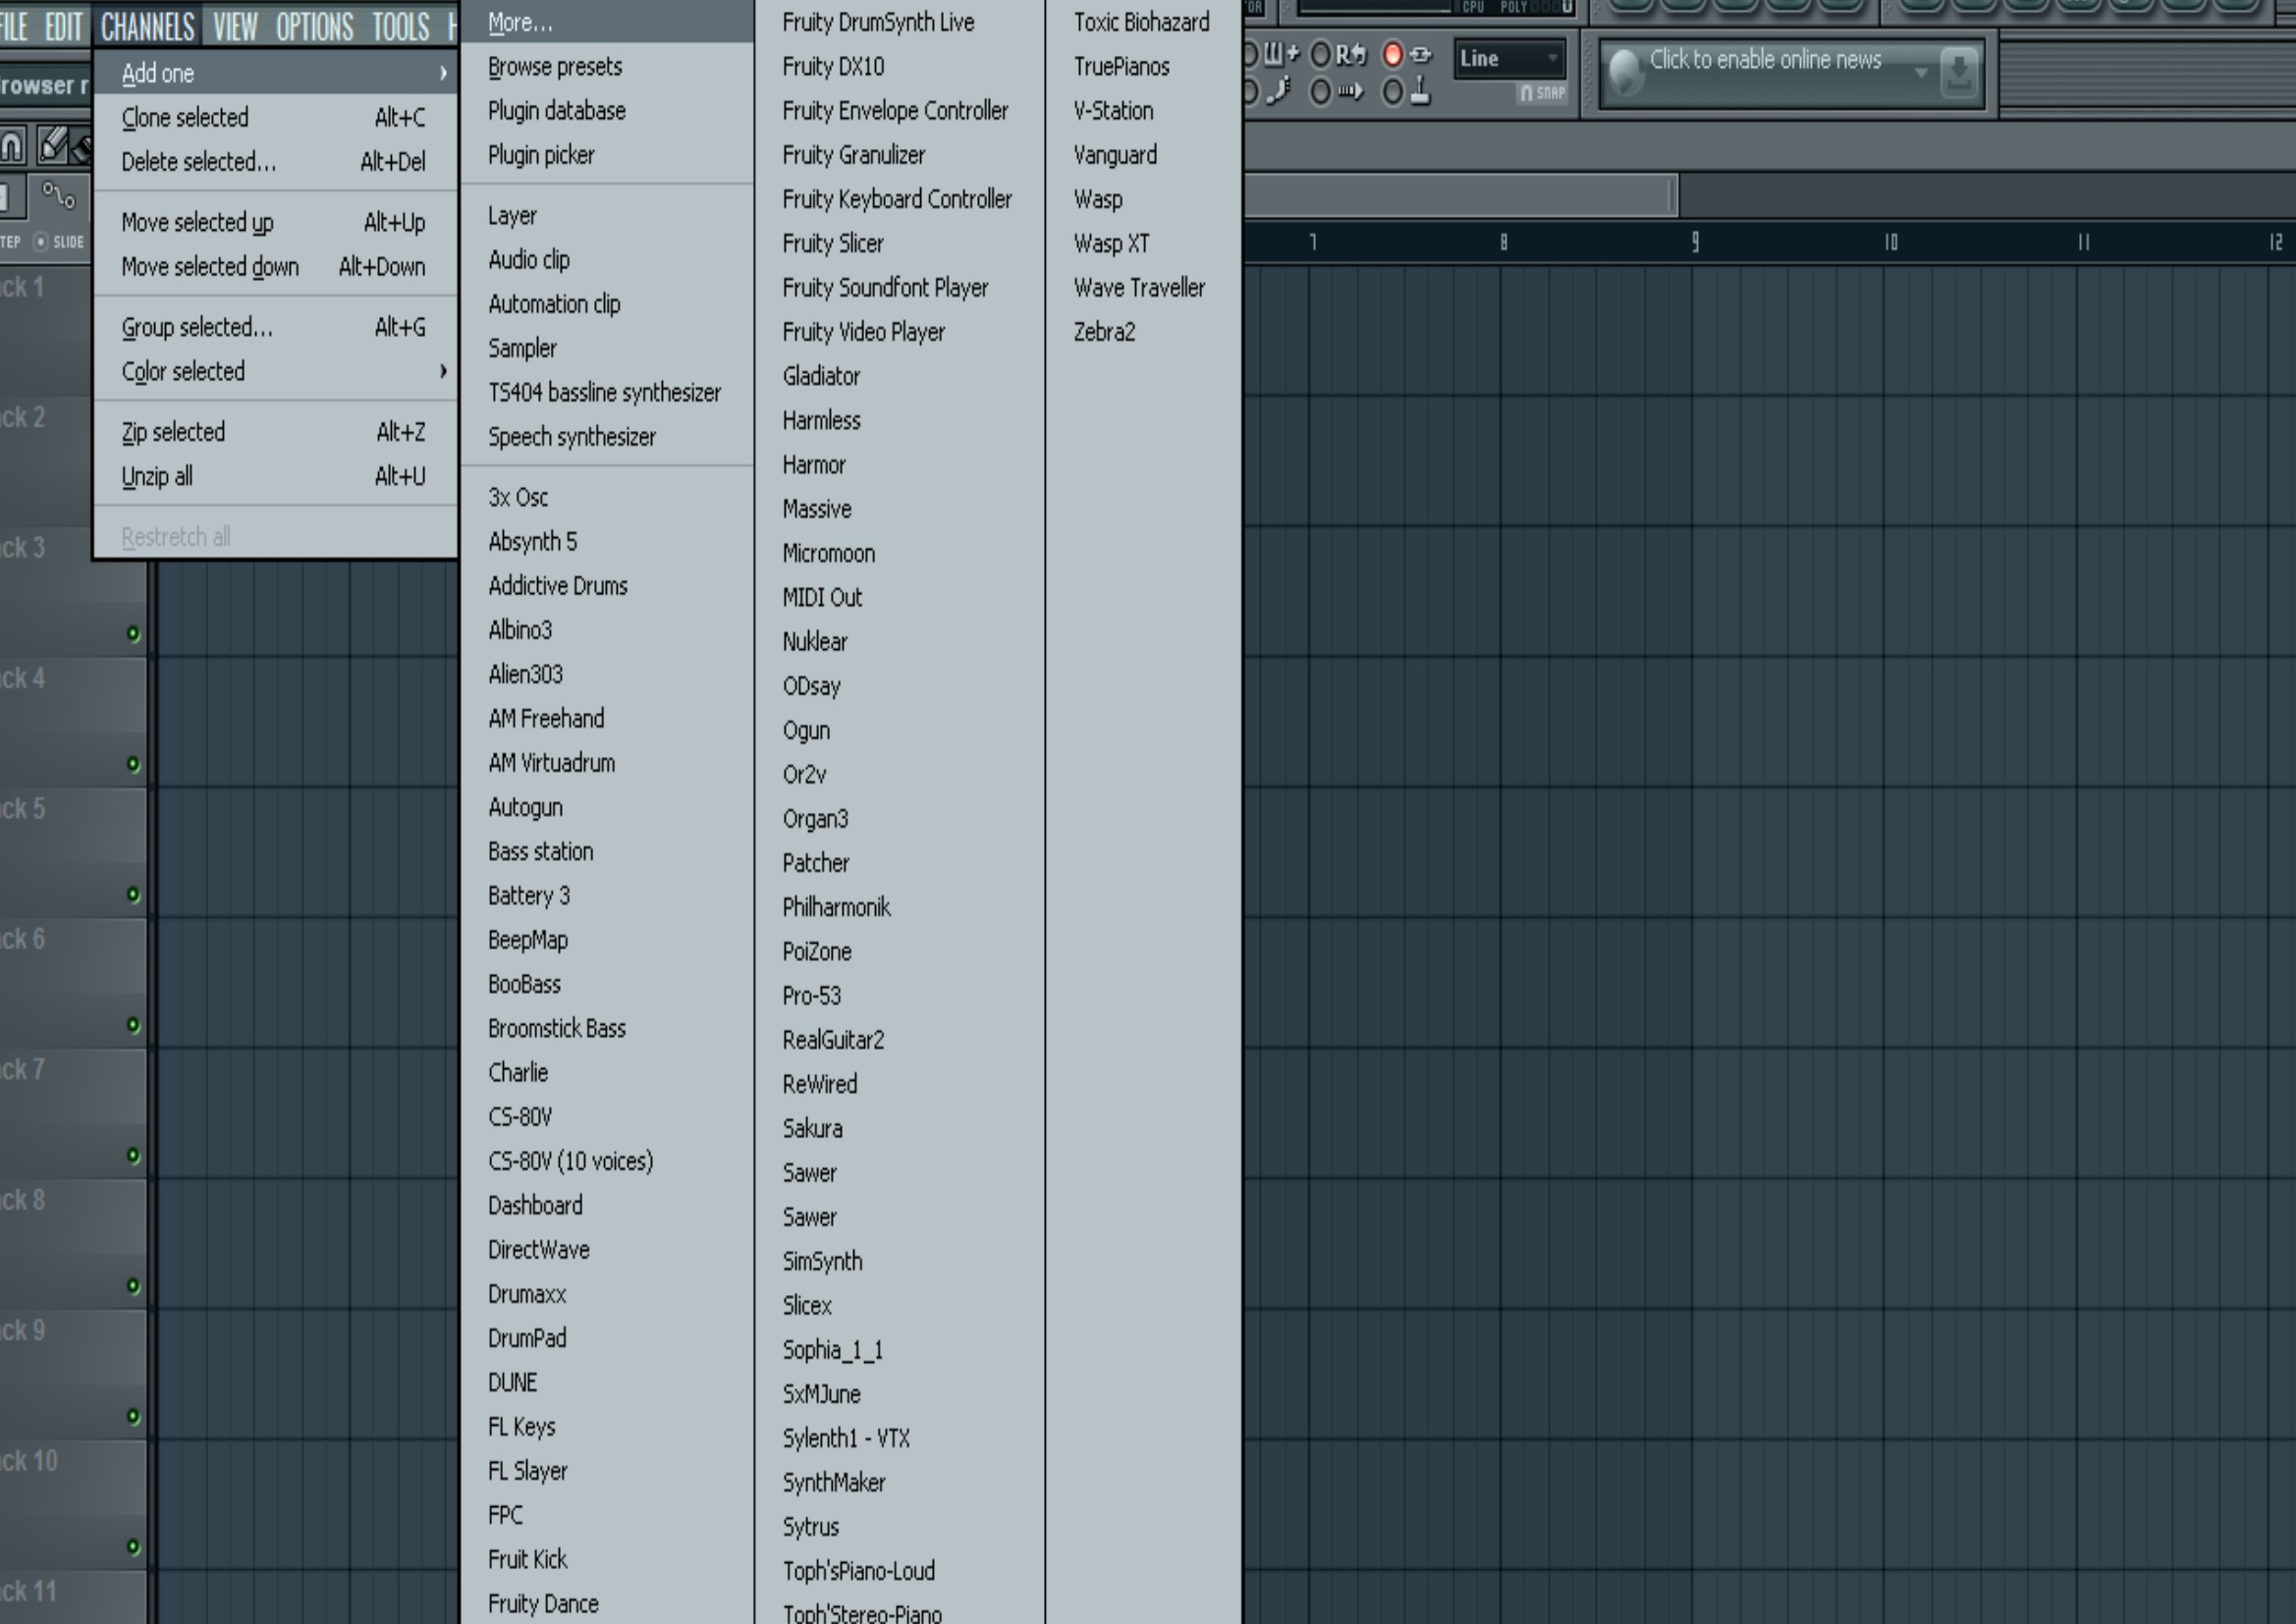2296x1624 pixels.
Task: Expand the Add one submenu
Action: [275, 73]
